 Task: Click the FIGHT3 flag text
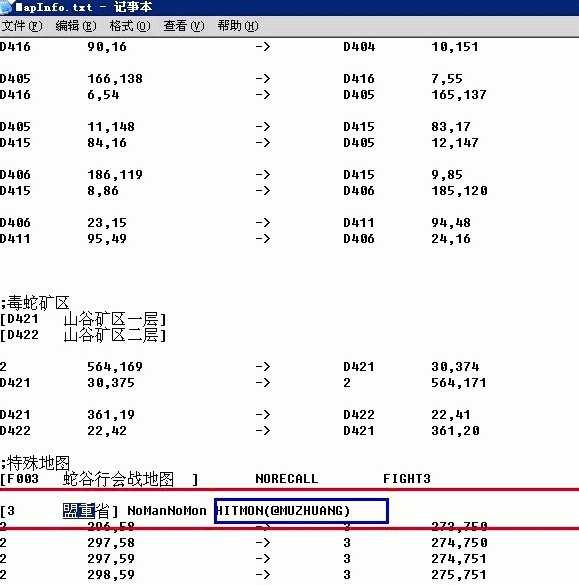(x=407, y=479)
